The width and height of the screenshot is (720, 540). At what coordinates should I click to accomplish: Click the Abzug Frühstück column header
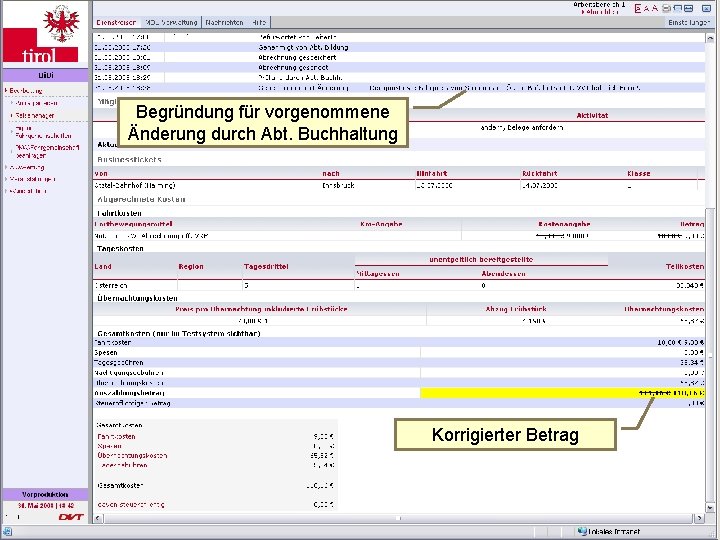point(516,309)
